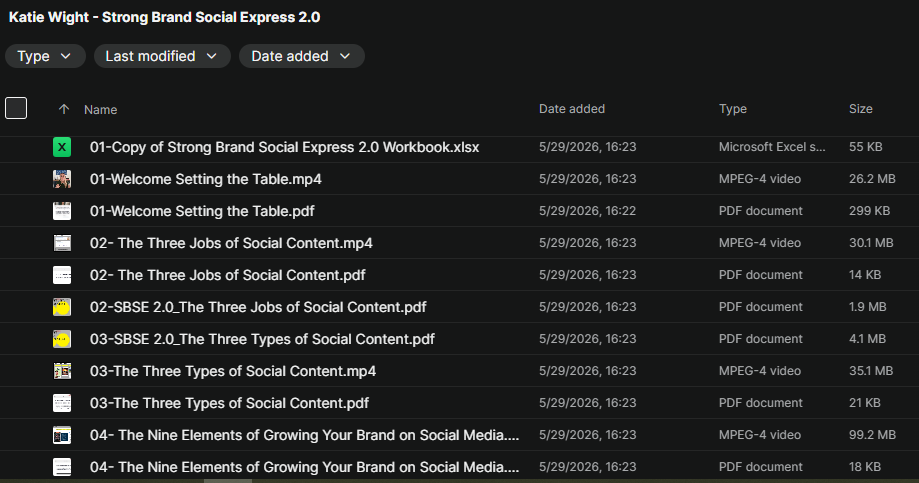Open the Last modified filter dropdown
919x483 pixels.
click(x=162, y=56)
